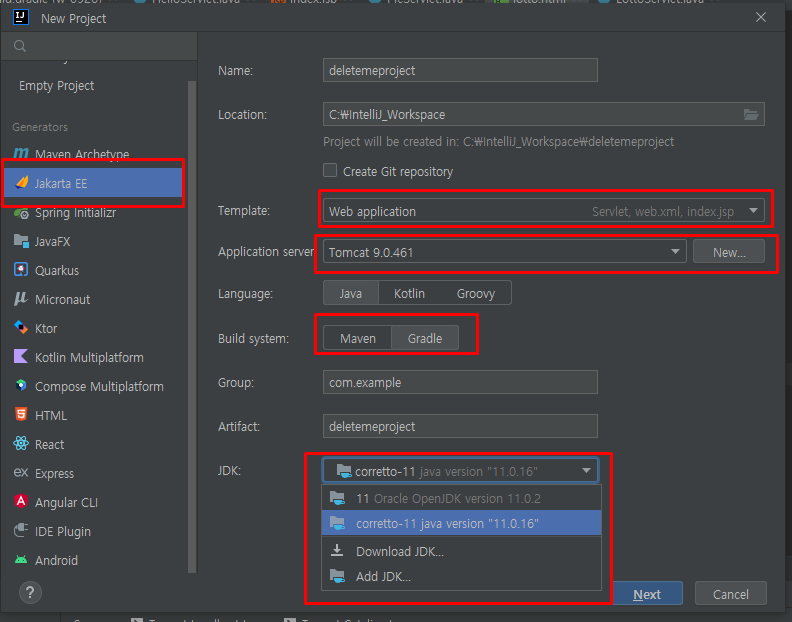Select 11 Oracle OpenJDK version 11.0.2
Viewport: 792px width, 622px height.
pos(462,498)
